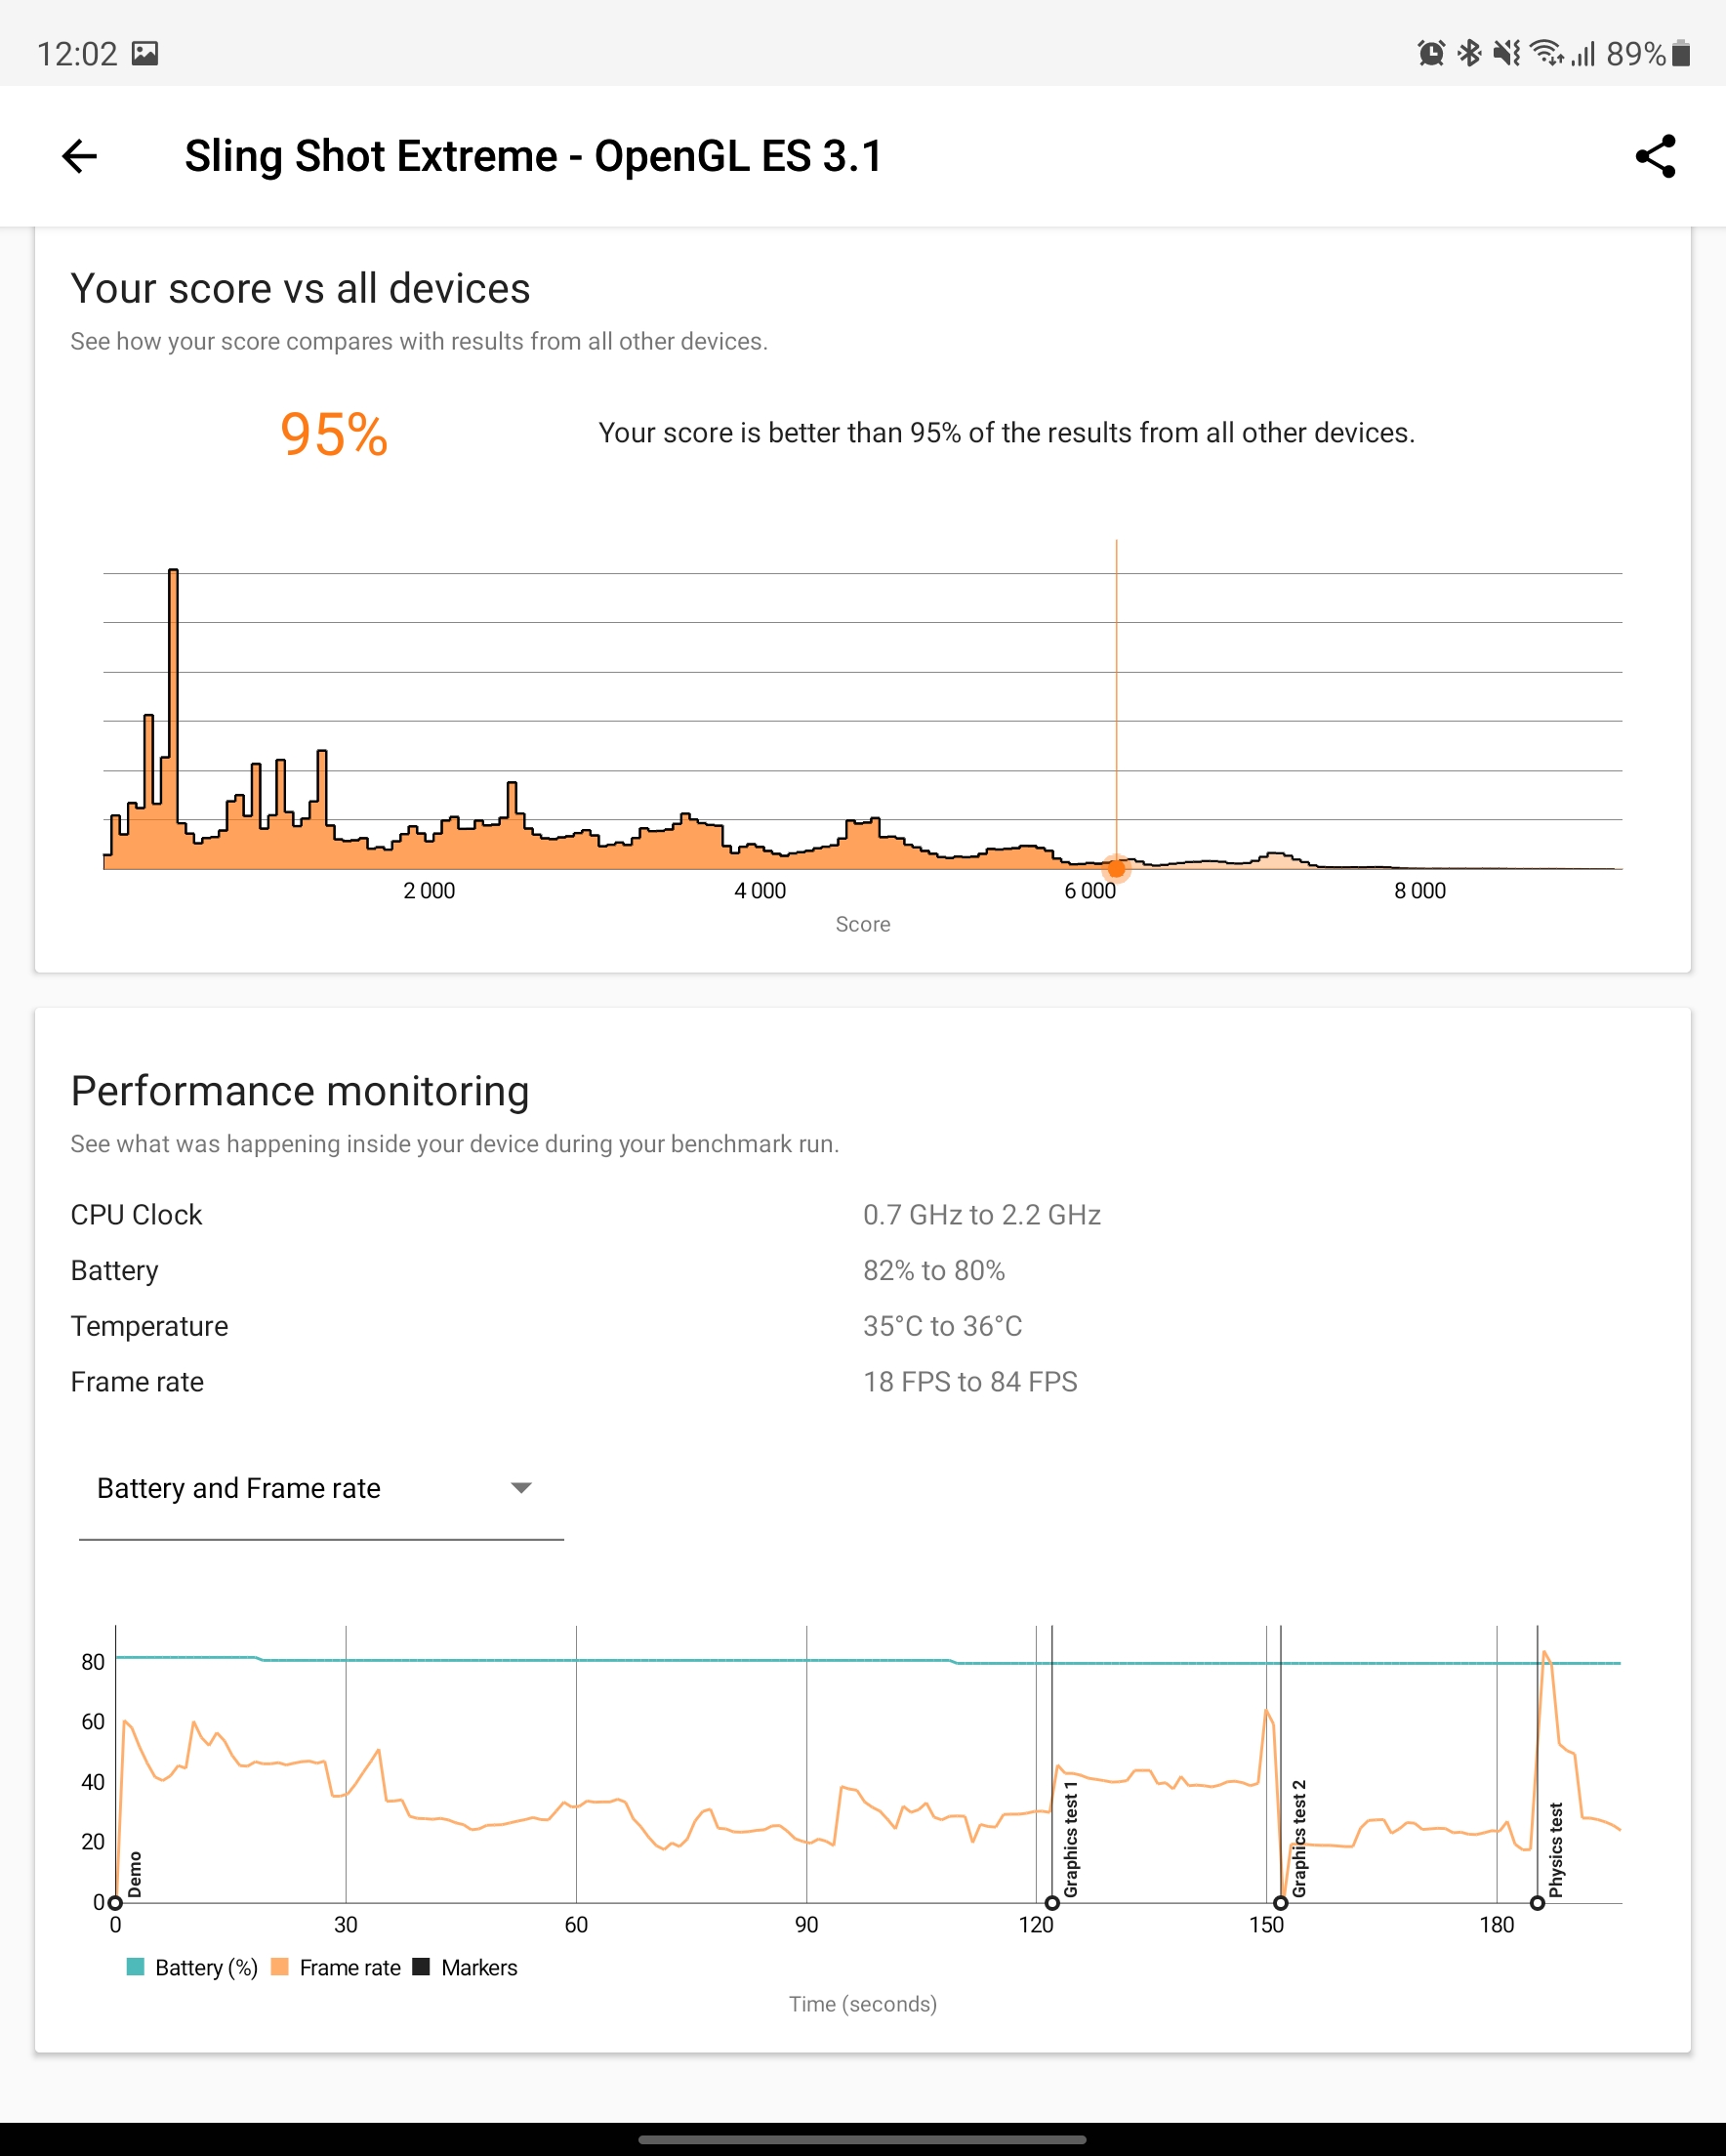Image resolution: width=1726 pixels, height=2156 pixels.
Task: Tap the muted sound status icon
Action: 1506,53
